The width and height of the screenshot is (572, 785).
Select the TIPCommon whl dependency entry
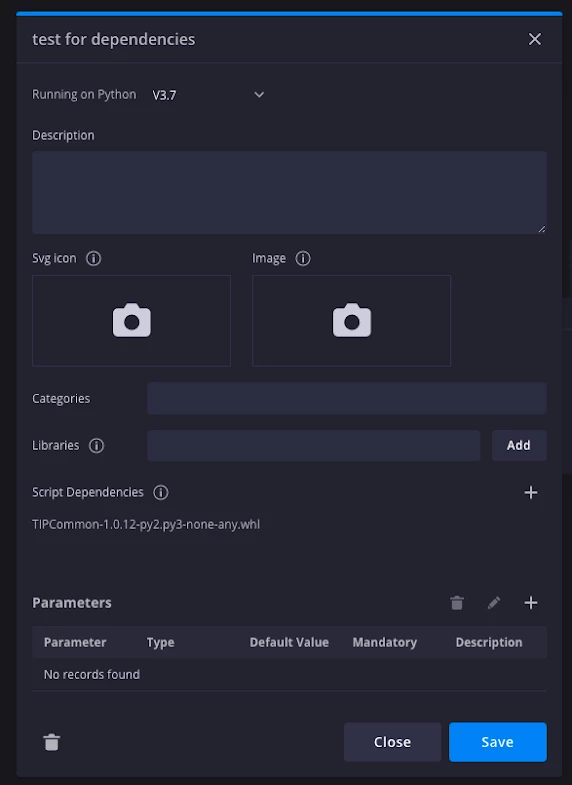click(x=146, y=524)
